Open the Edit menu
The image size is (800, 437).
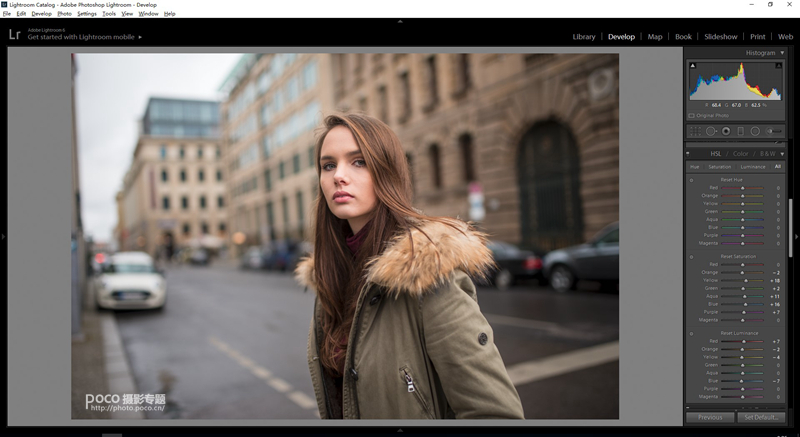click(21, 14)
